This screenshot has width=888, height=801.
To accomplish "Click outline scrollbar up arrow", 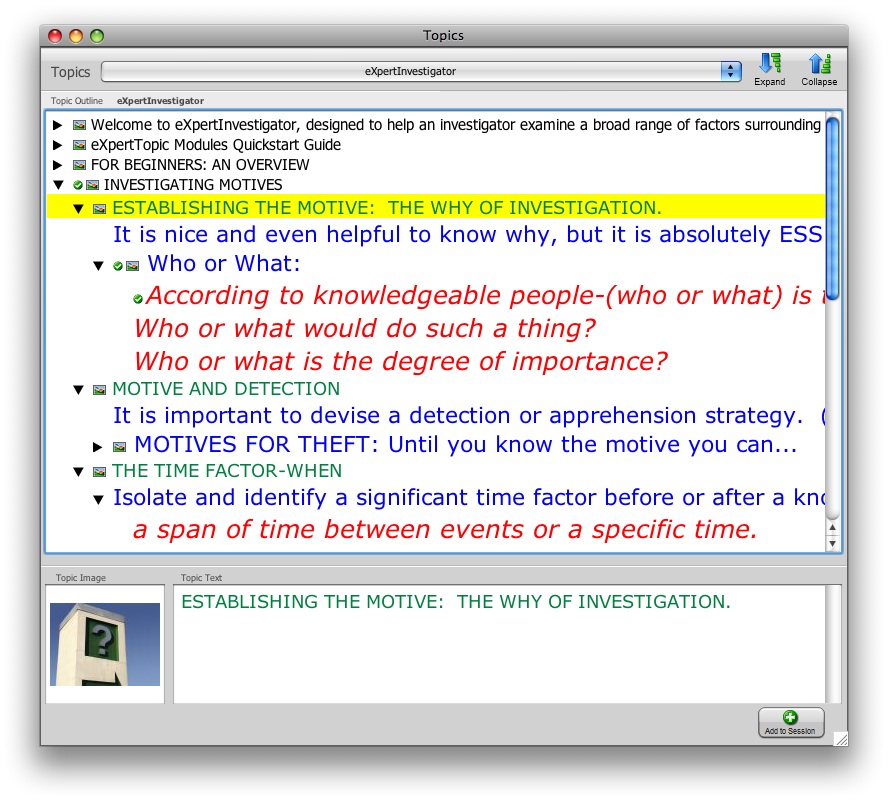I will (832, 527).
